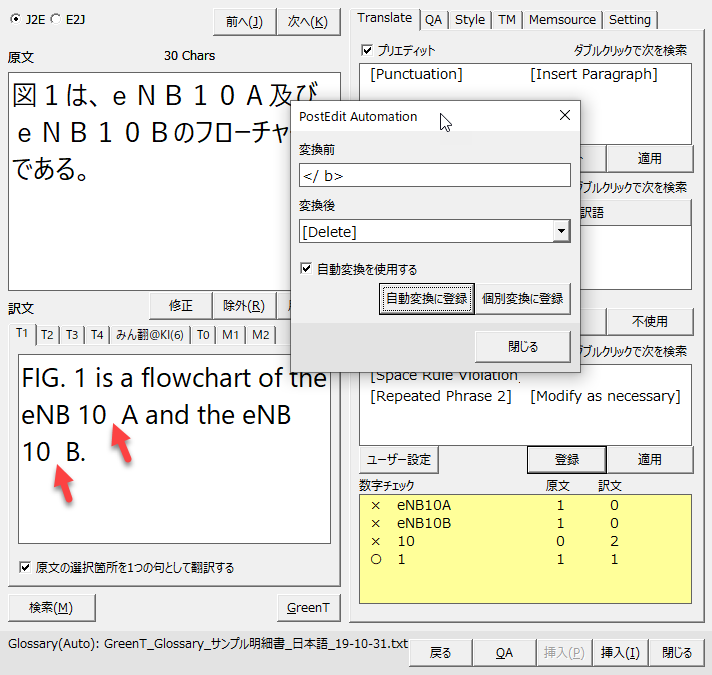
Task: Click the 自動変換に登録 button
Action: point(426,299)
